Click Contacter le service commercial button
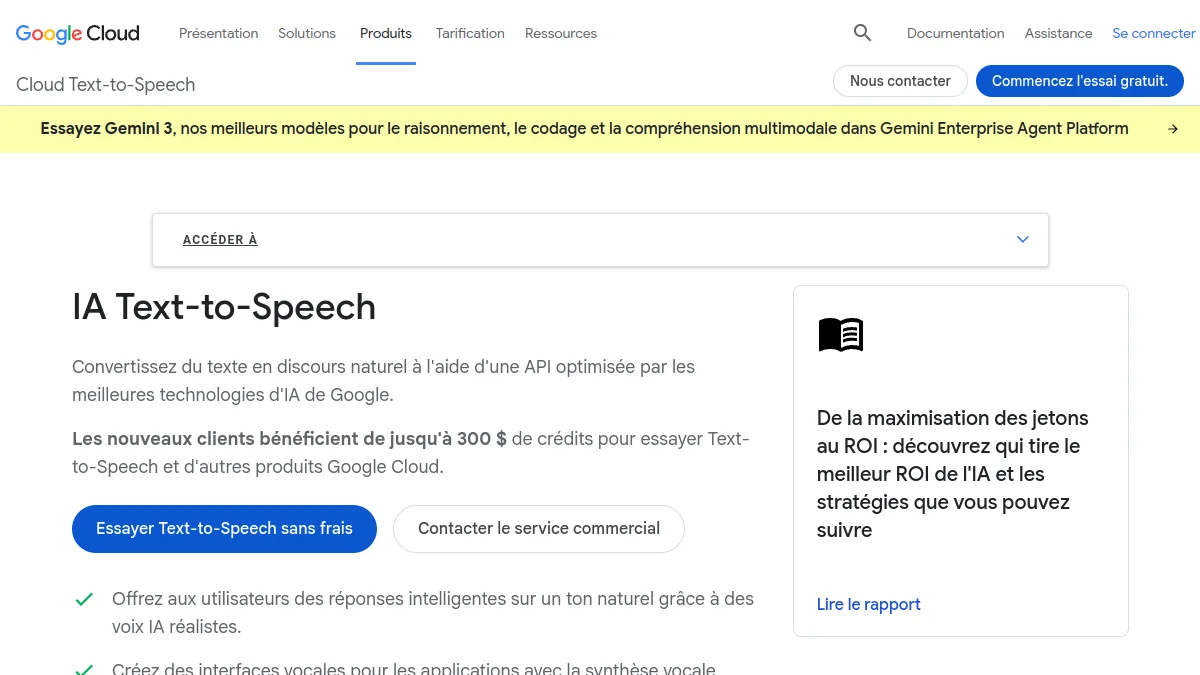Viewport: 1200px width, 675px height. click(539, 529)
